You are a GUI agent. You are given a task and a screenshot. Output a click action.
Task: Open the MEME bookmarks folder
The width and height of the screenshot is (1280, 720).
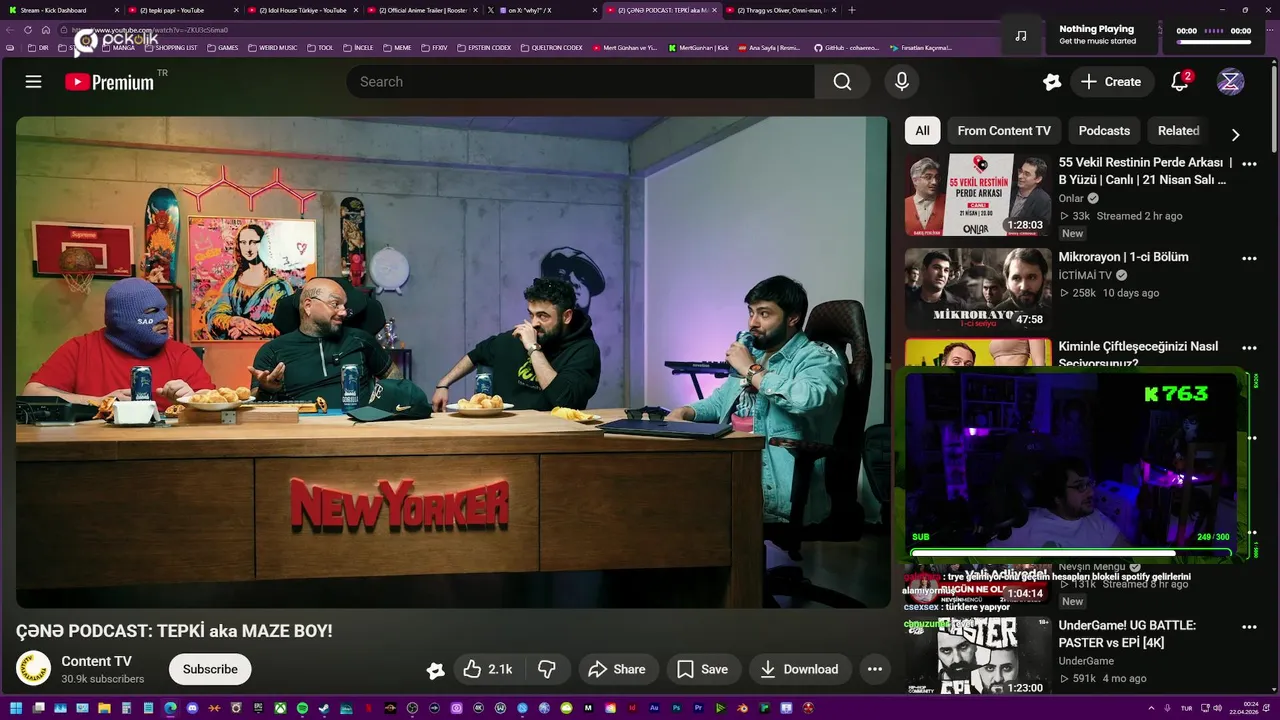[398, 48]
